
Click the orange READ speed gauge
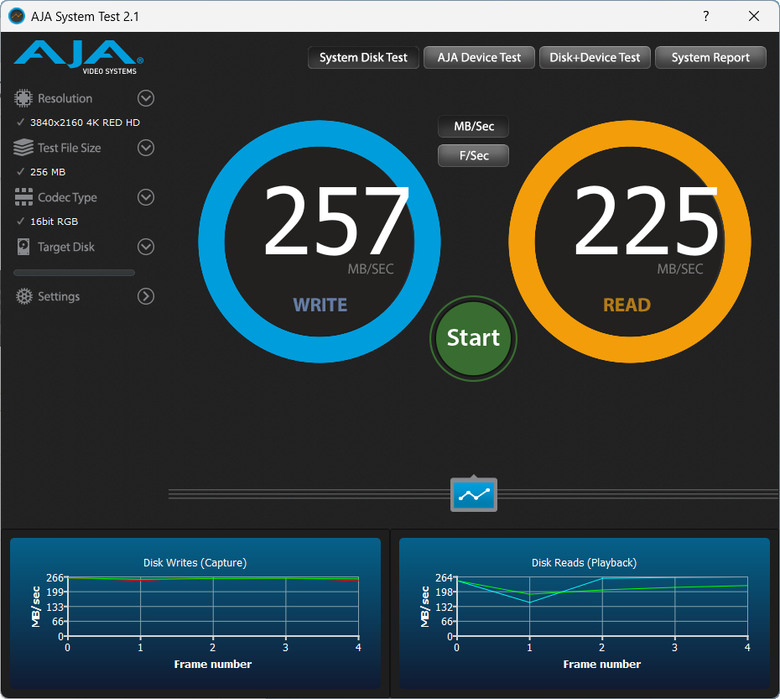[x=630, y=242]
